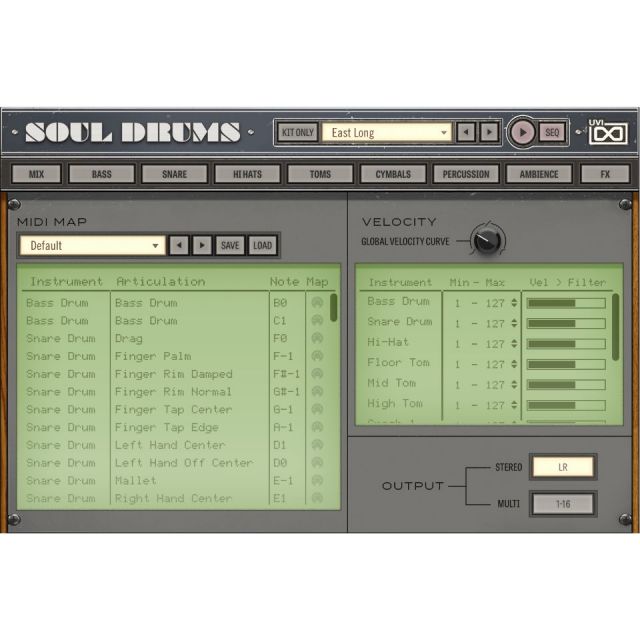Adjust Mid Tom velocity range stepper
The height and width of the screenshot is (640, 640).
coord(514,384)
